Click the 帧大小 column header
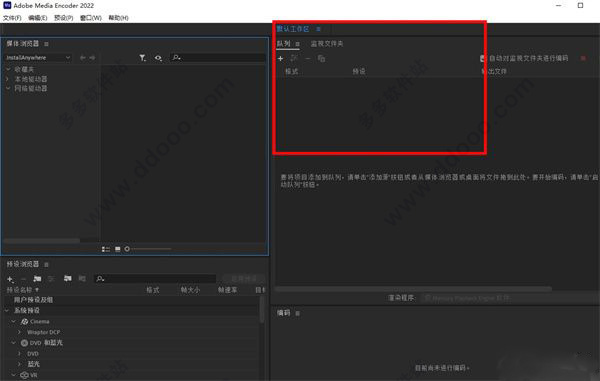The image size is (600, 381). tap(190, 290)
